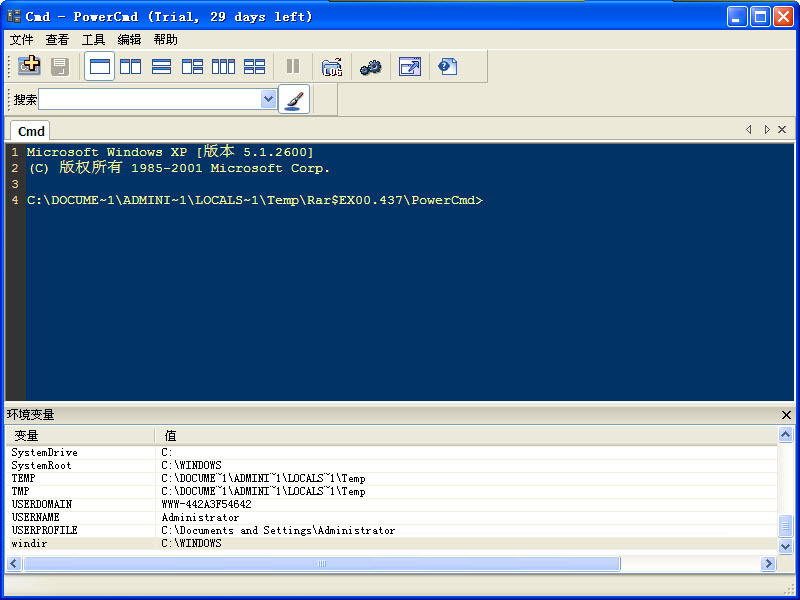This screenshot has width=800, height=600.
Task: Click the new command window icon
Action: pos(30,67)
